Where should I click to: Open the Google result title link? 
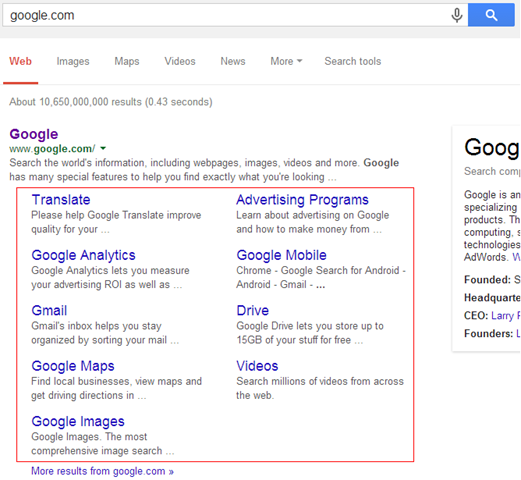(x=34, y=134)
